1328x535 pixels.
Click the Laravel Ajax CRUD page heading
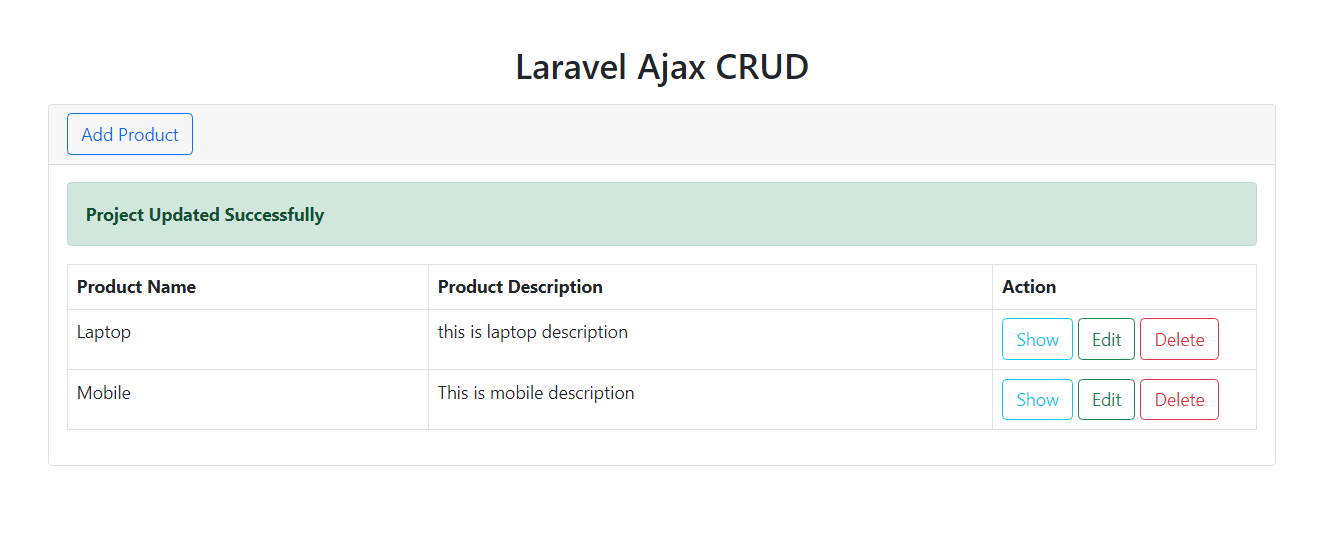point(662,67)
